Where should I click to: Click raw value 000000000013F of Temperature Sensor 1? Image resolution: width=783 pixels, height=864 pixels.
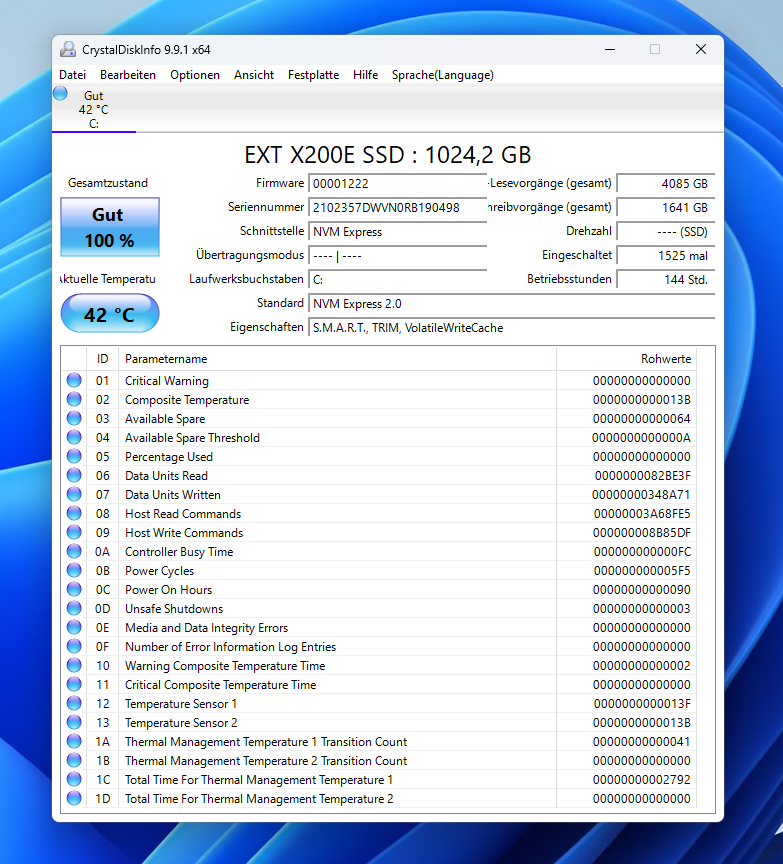(x=642, y=704)
